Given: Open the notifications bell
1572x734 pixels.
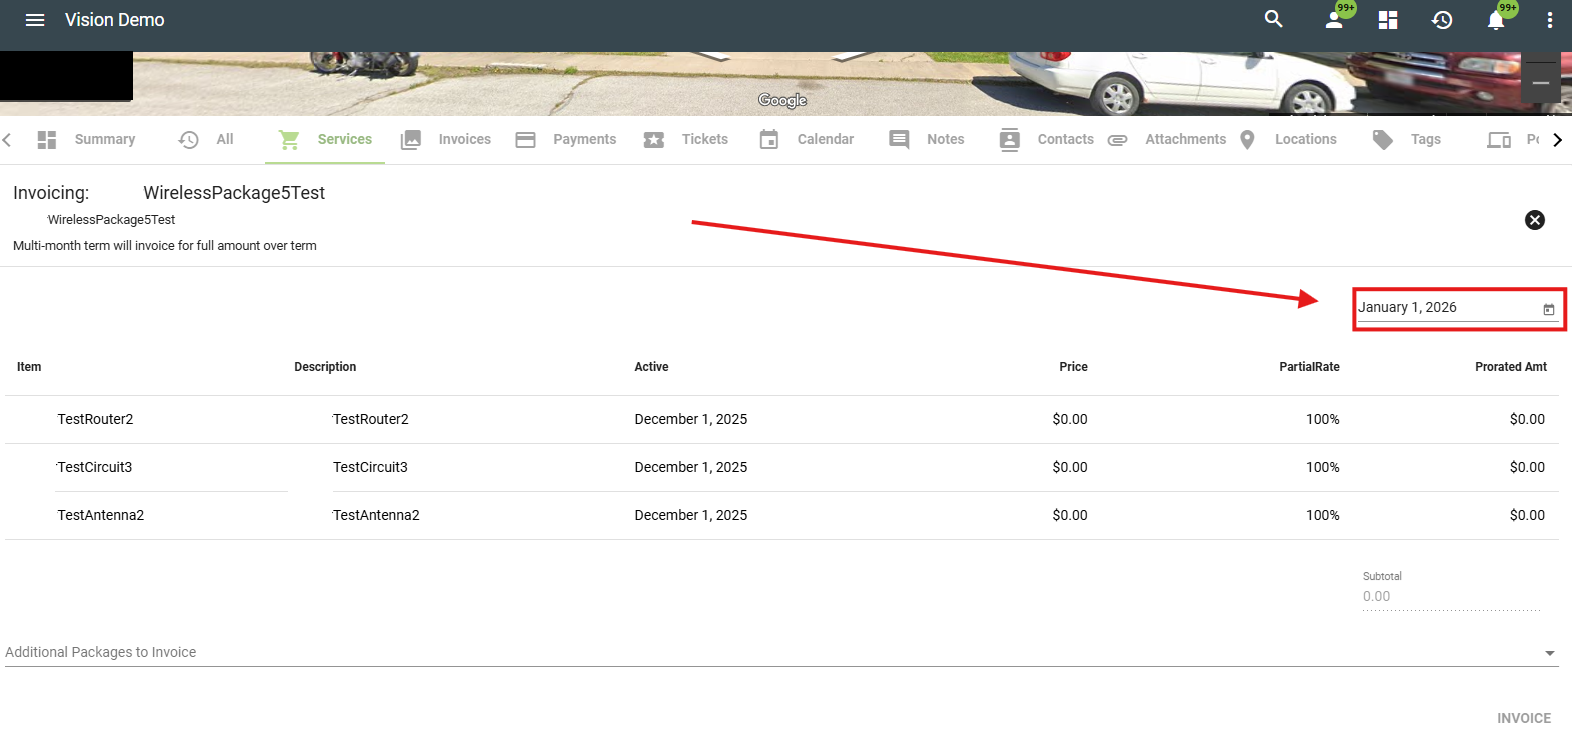Looking at the screenshot, I should click(1495, 21).
